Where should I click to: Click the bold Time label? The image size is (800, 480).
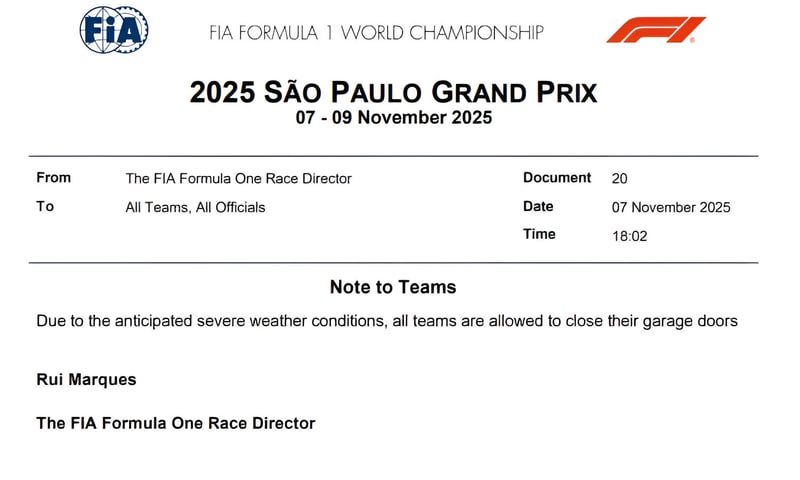point(540,234)
